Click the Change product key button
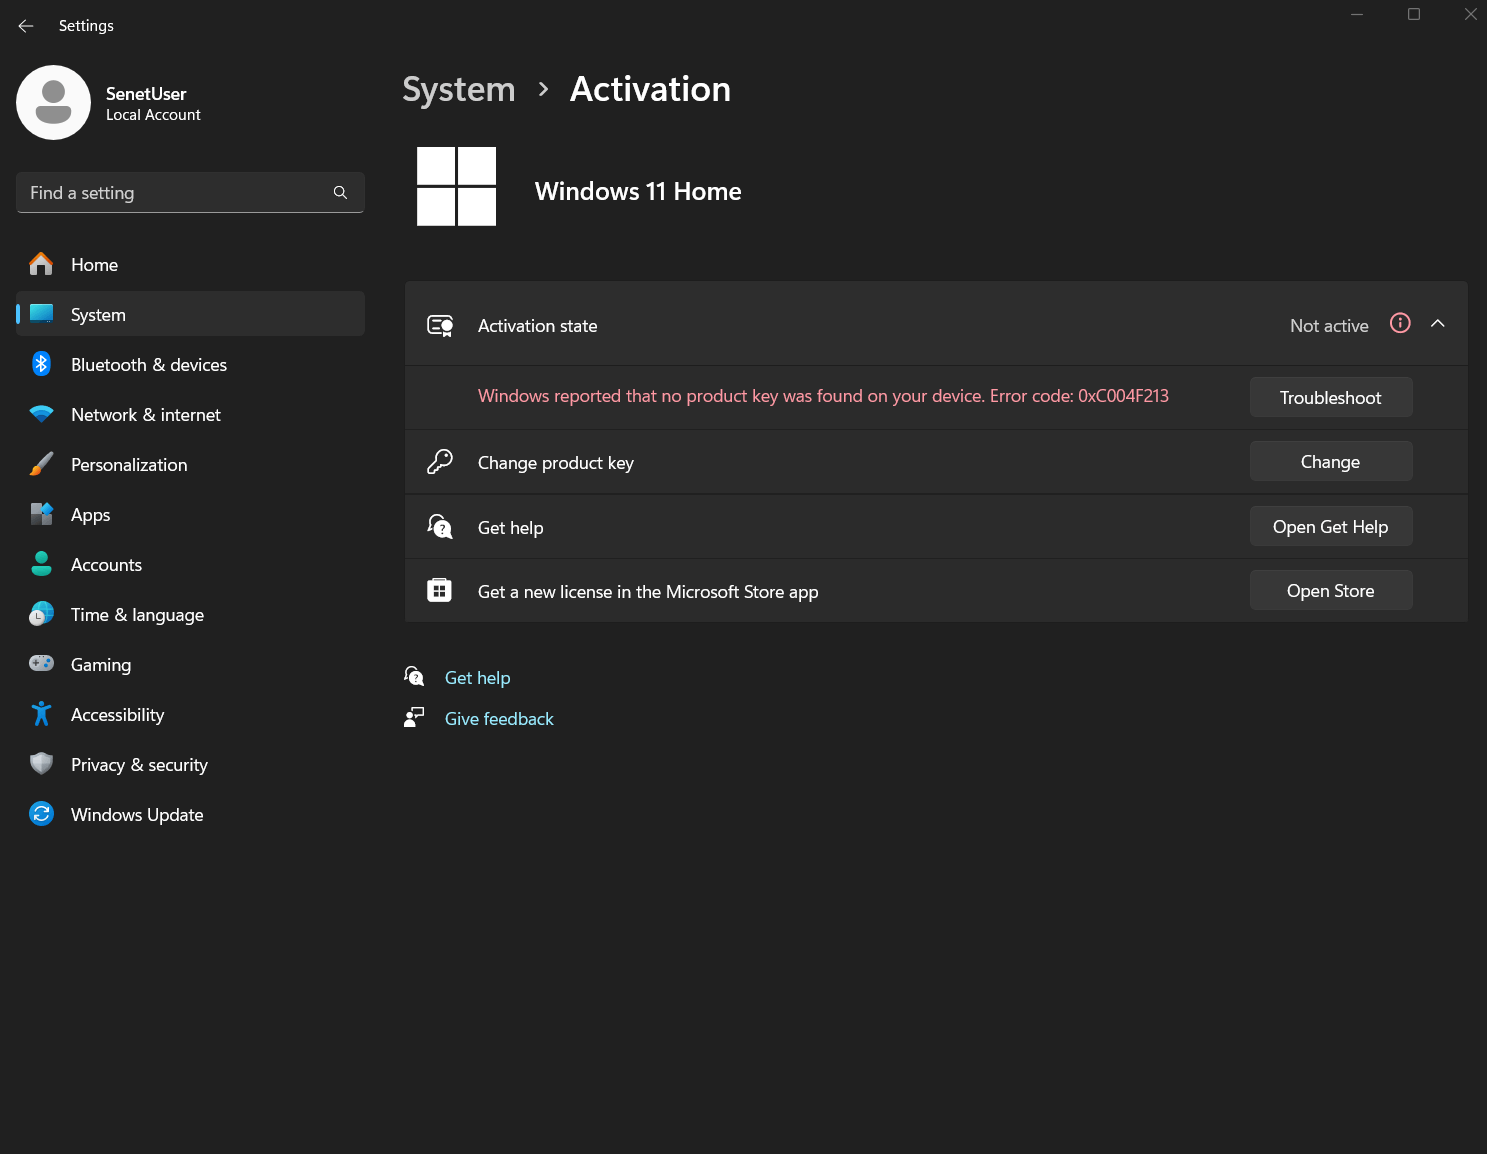 (x=1331, y=461)
